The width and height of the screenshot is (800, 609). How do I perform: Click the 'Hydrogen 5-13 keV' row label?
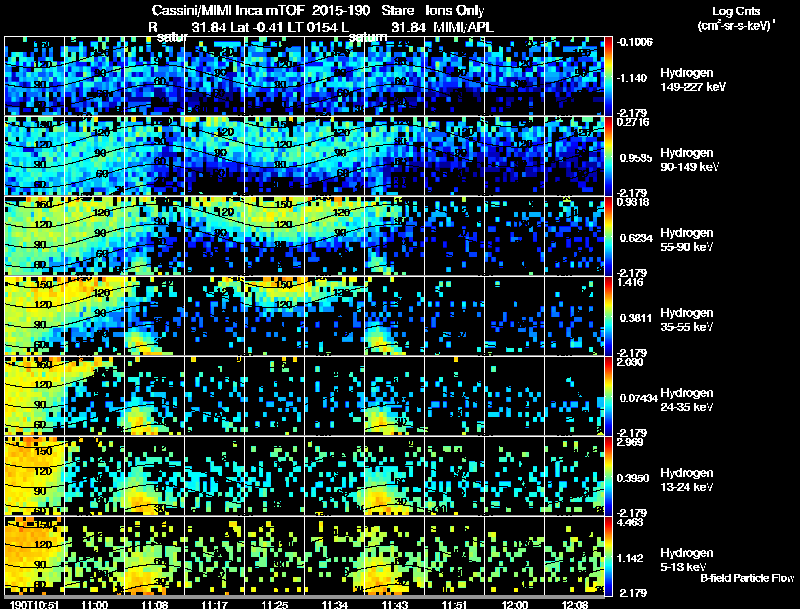pos(687,560)
